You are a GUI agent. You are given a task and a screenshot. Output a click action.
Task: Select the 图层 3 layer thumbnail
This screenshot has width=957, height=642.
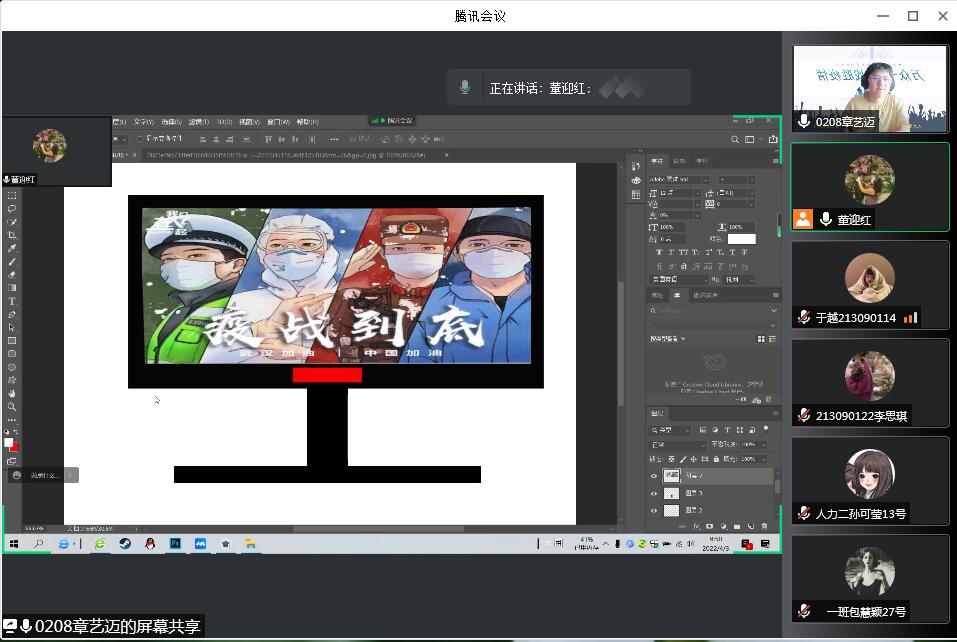[x=671, y=493]
